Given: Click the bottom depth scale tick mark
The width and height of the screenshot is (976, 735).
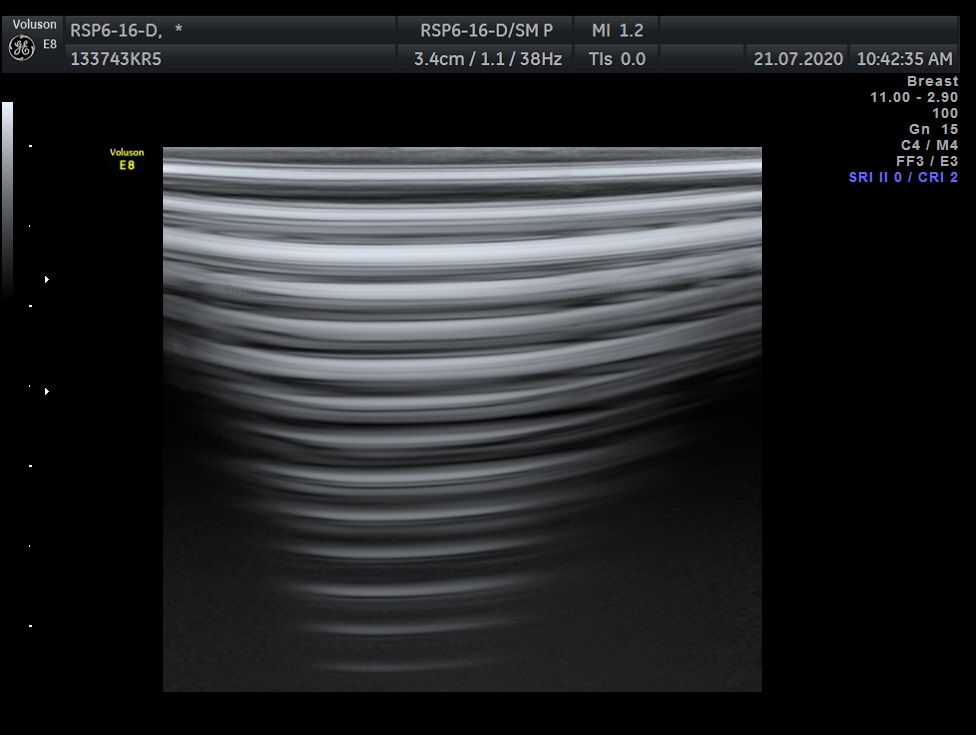Looking at the screenshot, I should click(x=30, y=626).
